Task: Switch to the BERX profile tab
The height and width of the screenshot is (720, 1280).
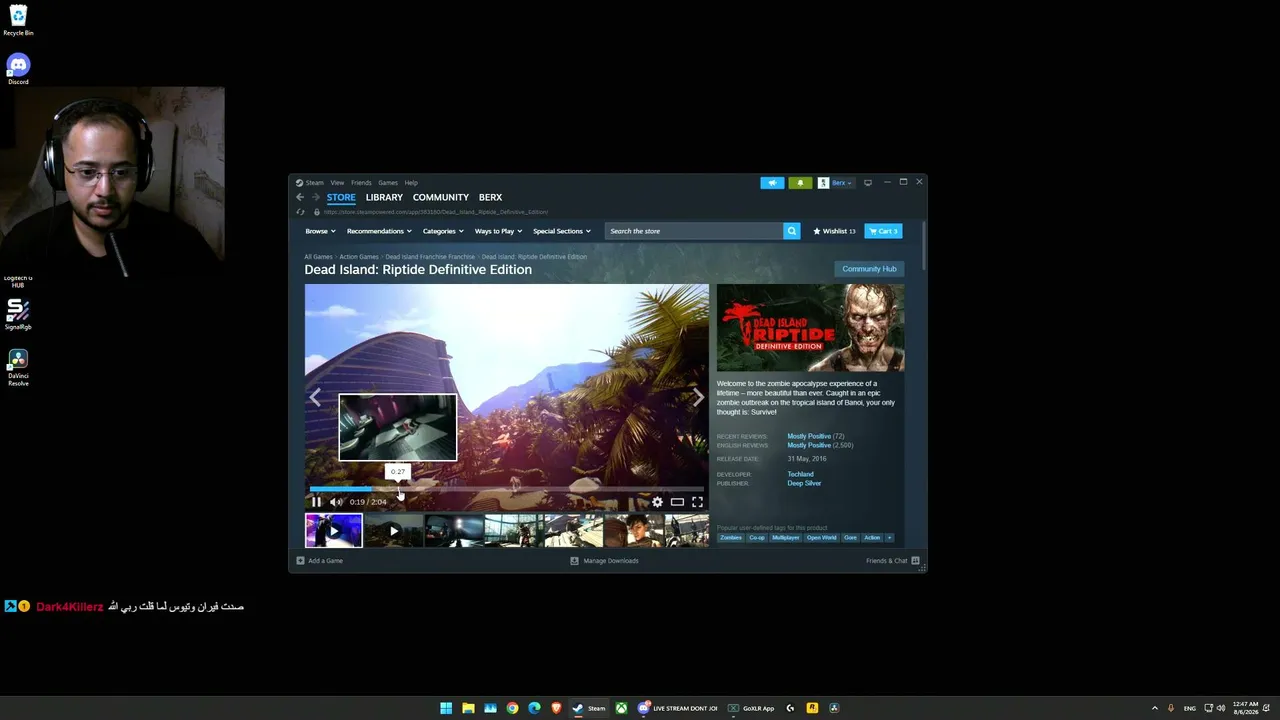Action: [x=490, y=197]
